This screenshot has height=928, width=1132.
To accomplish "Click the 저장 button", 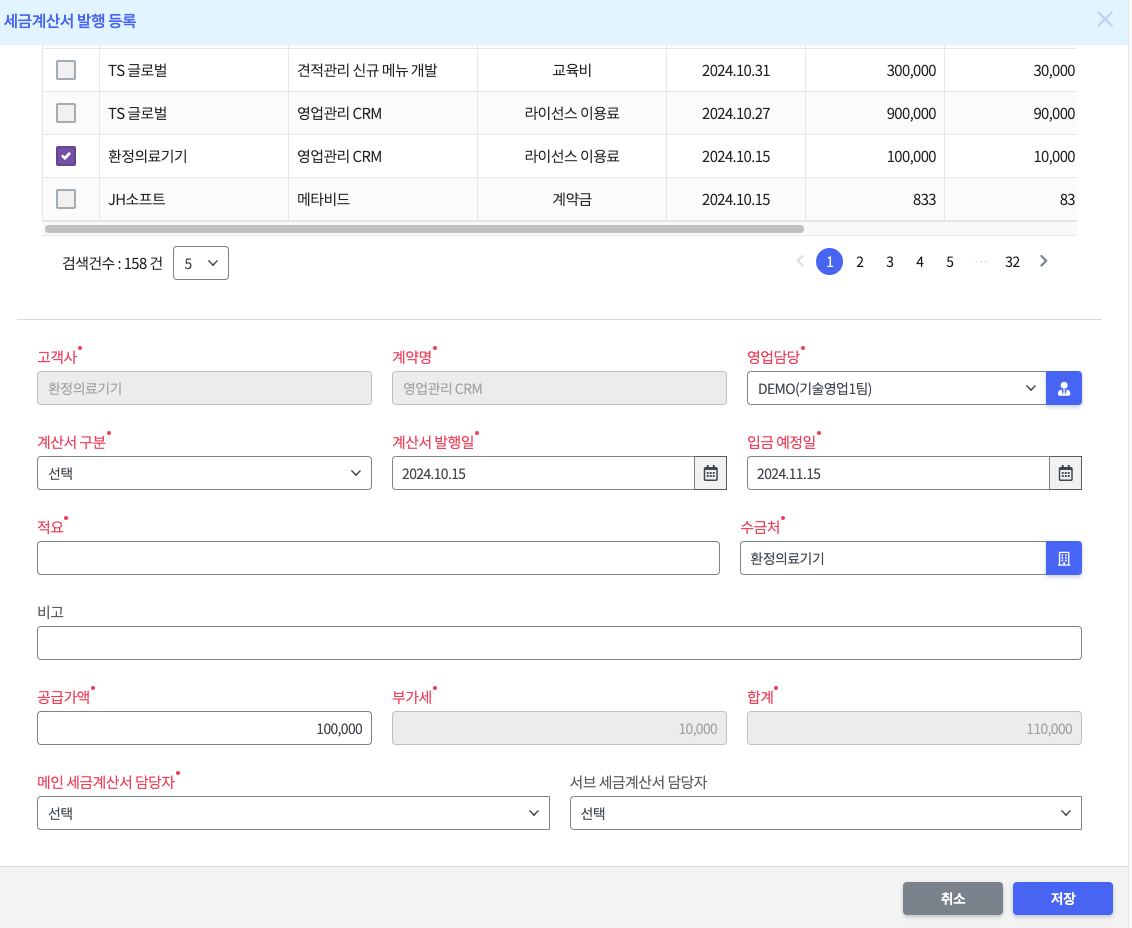I will [1062, 898].
